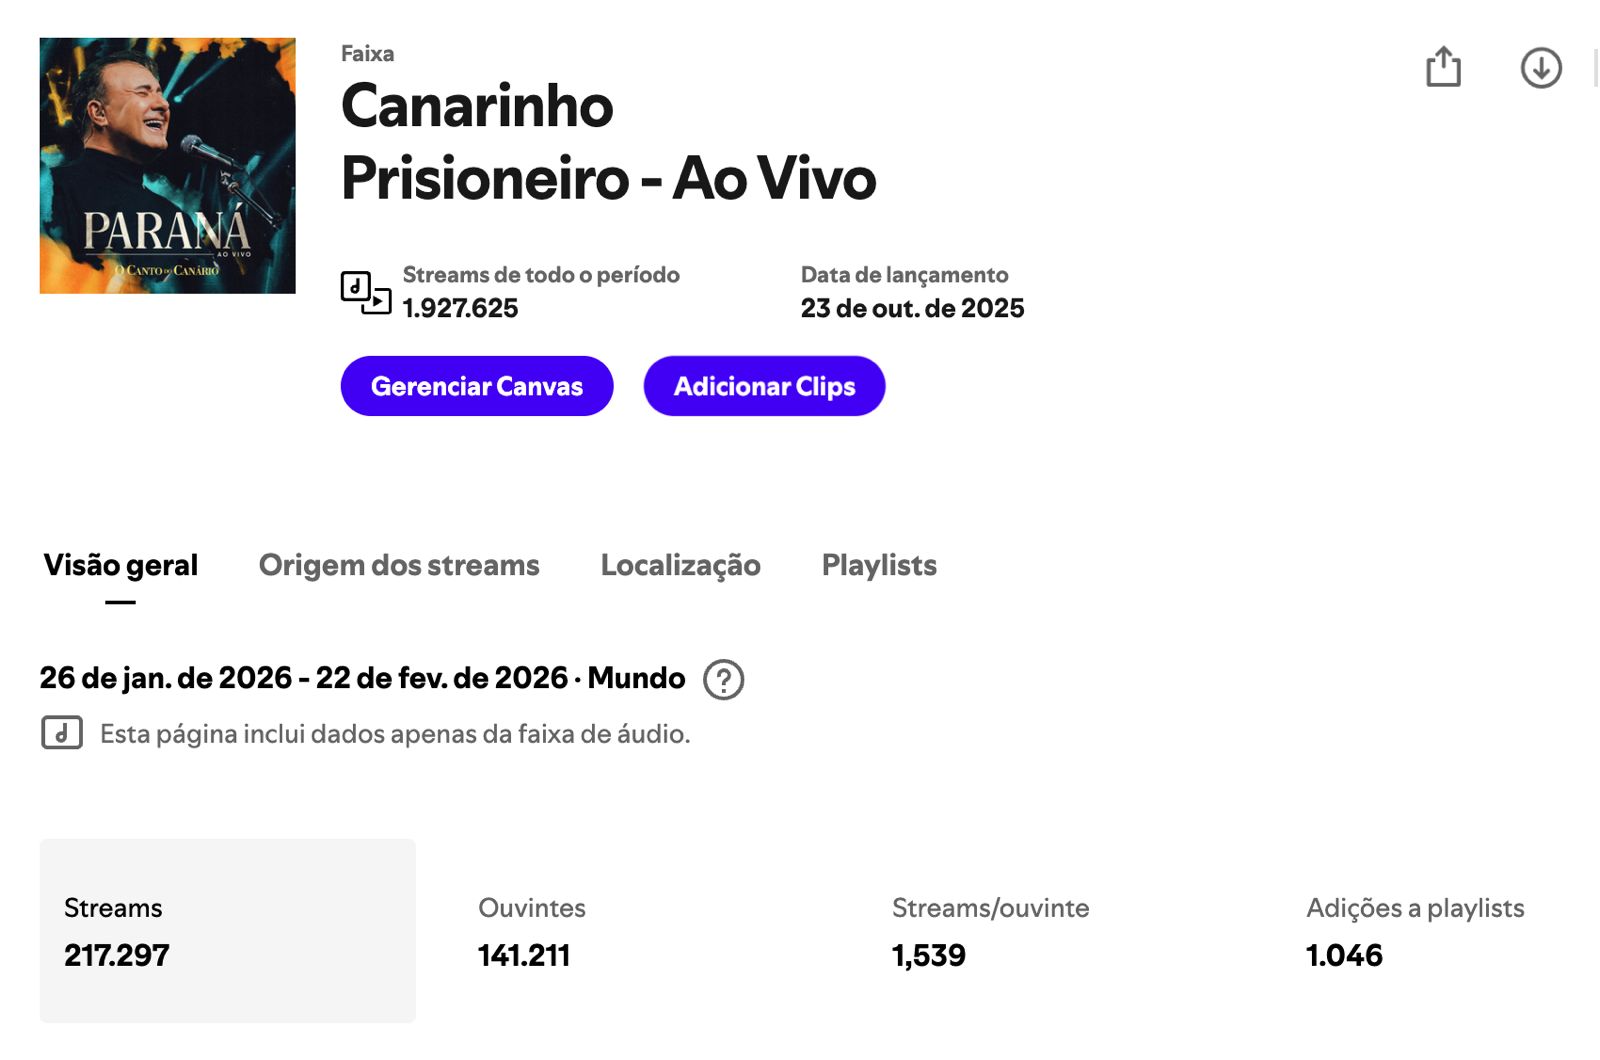Screen dimensions: 1600x1060
Task: Click the Canarinho Prisioneiro track title
Action: [608, 142]
